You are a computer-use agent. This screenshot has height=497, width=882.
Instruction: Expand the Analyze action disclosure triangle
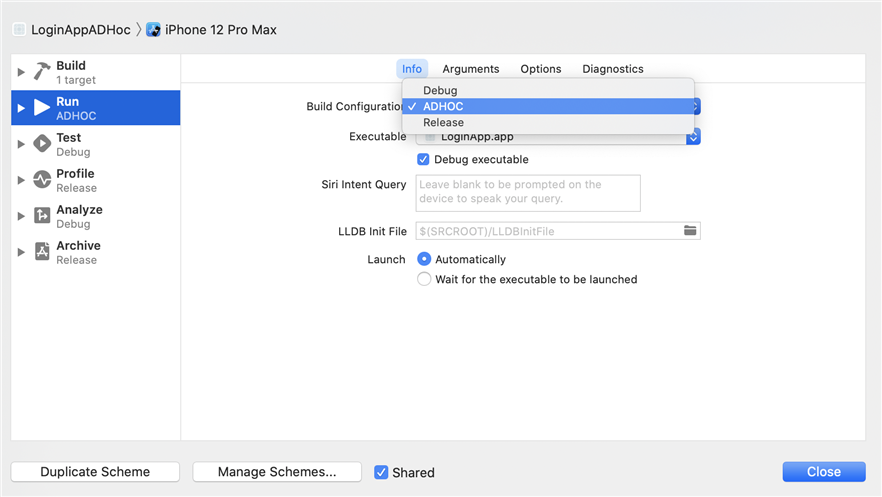click(x=21, y=216)
